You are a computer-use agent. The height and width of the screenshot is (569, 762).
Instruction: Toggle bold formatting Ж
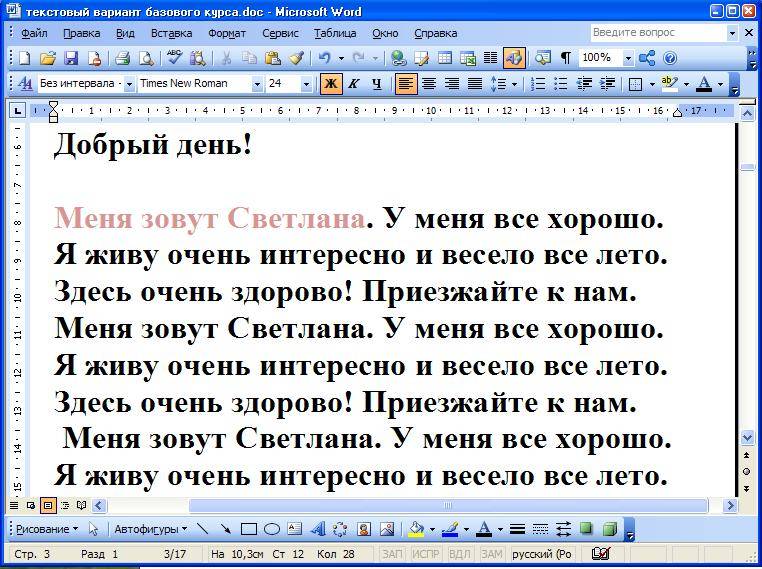(330, 84)
